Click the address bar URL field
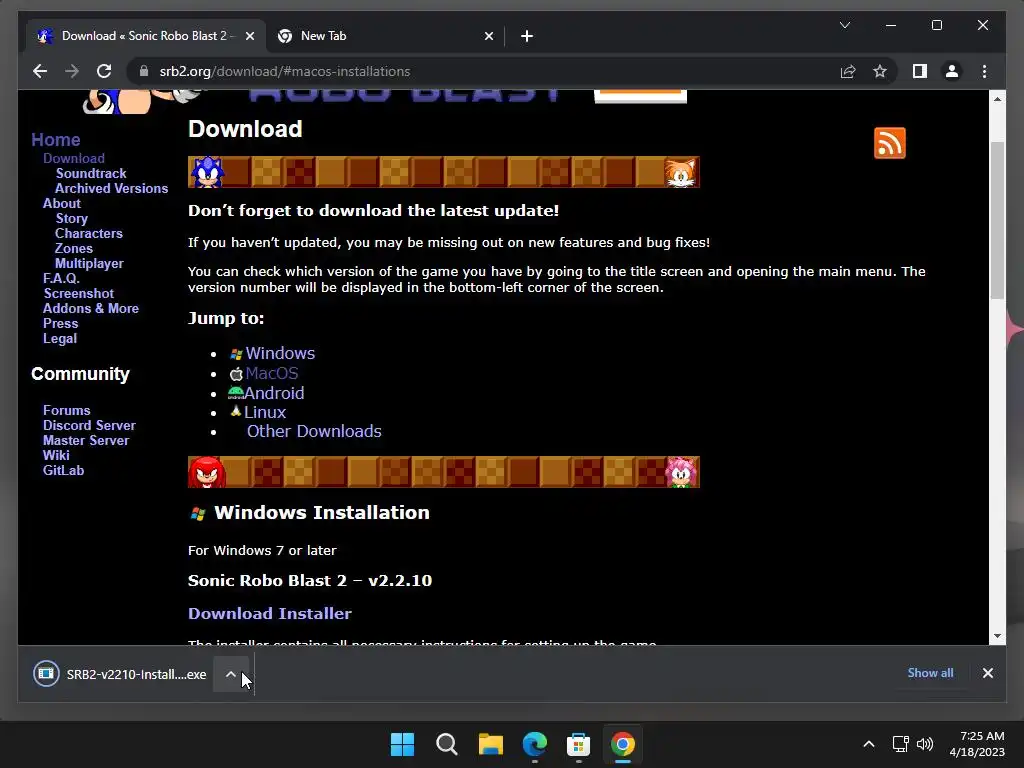 coord(483,71)
